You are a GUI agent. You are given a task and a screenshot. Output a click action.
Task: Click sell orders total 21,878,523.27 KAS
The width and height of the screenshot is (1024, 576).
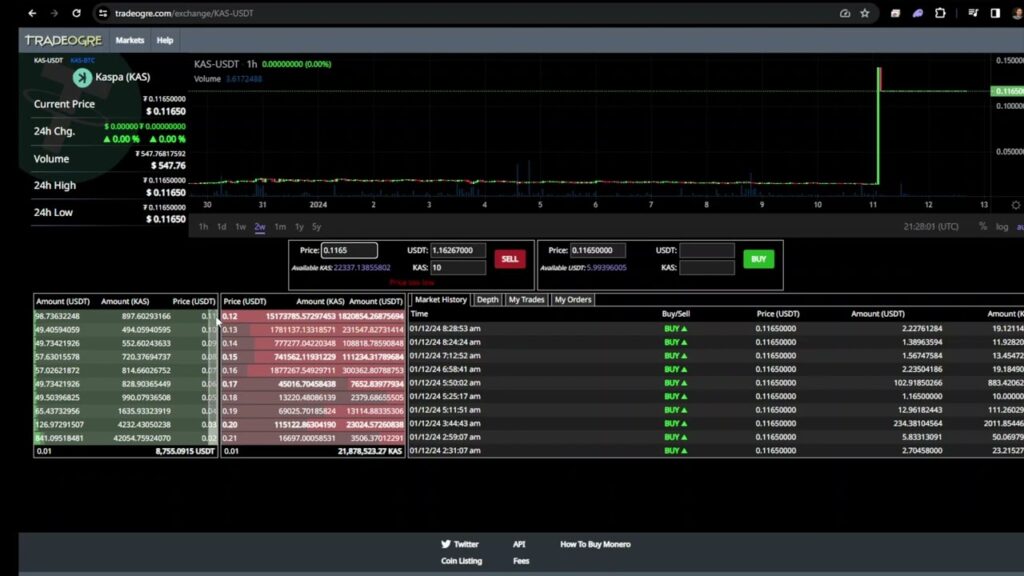point(370,451)
